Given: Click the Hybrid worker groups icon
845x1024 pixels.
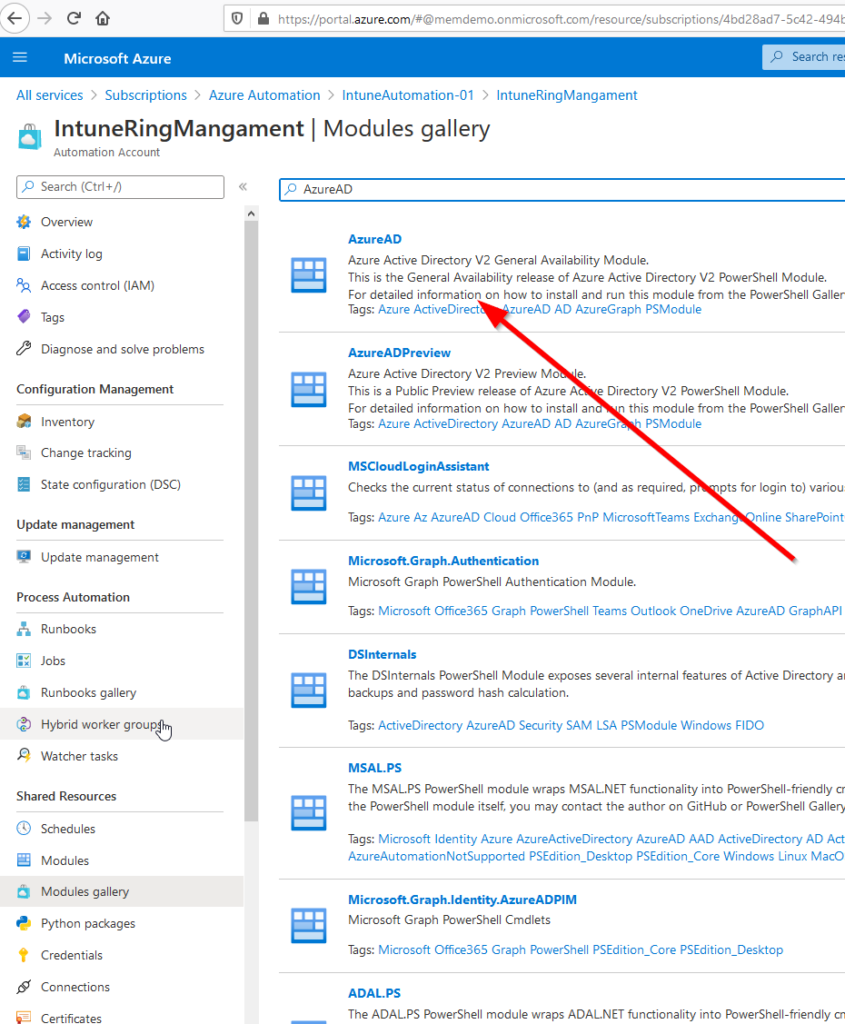Looking at the screenshot, I should (x=24, y=724).
